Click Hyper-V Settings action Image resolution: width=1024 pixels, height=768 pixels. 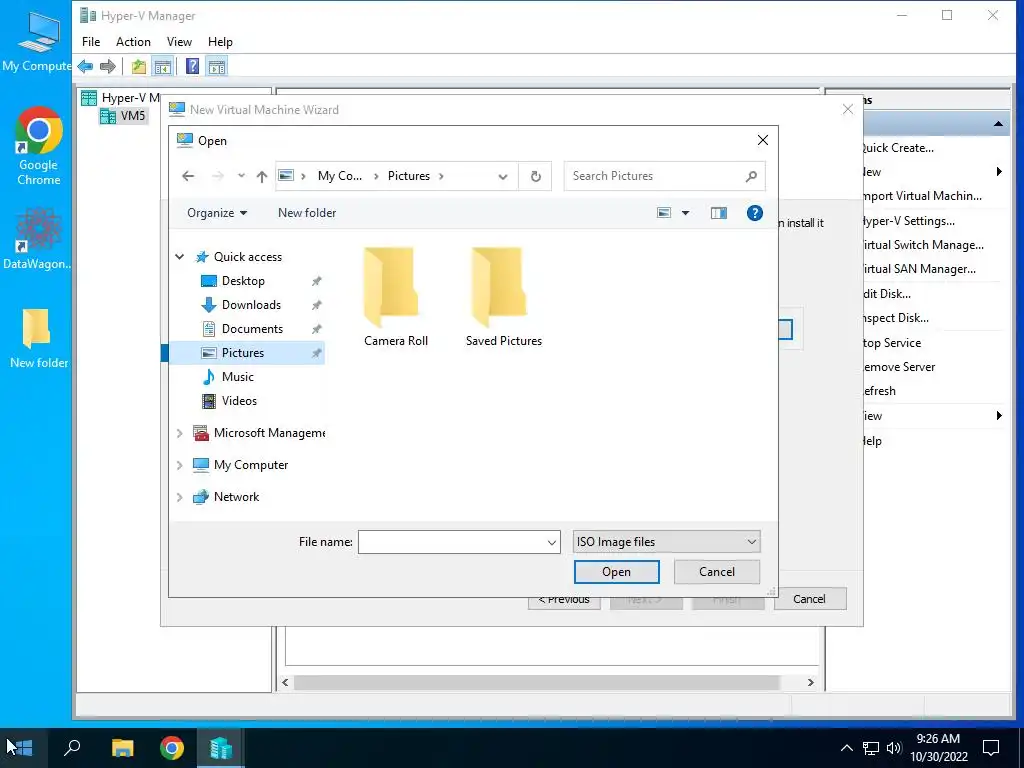(908, 221)
